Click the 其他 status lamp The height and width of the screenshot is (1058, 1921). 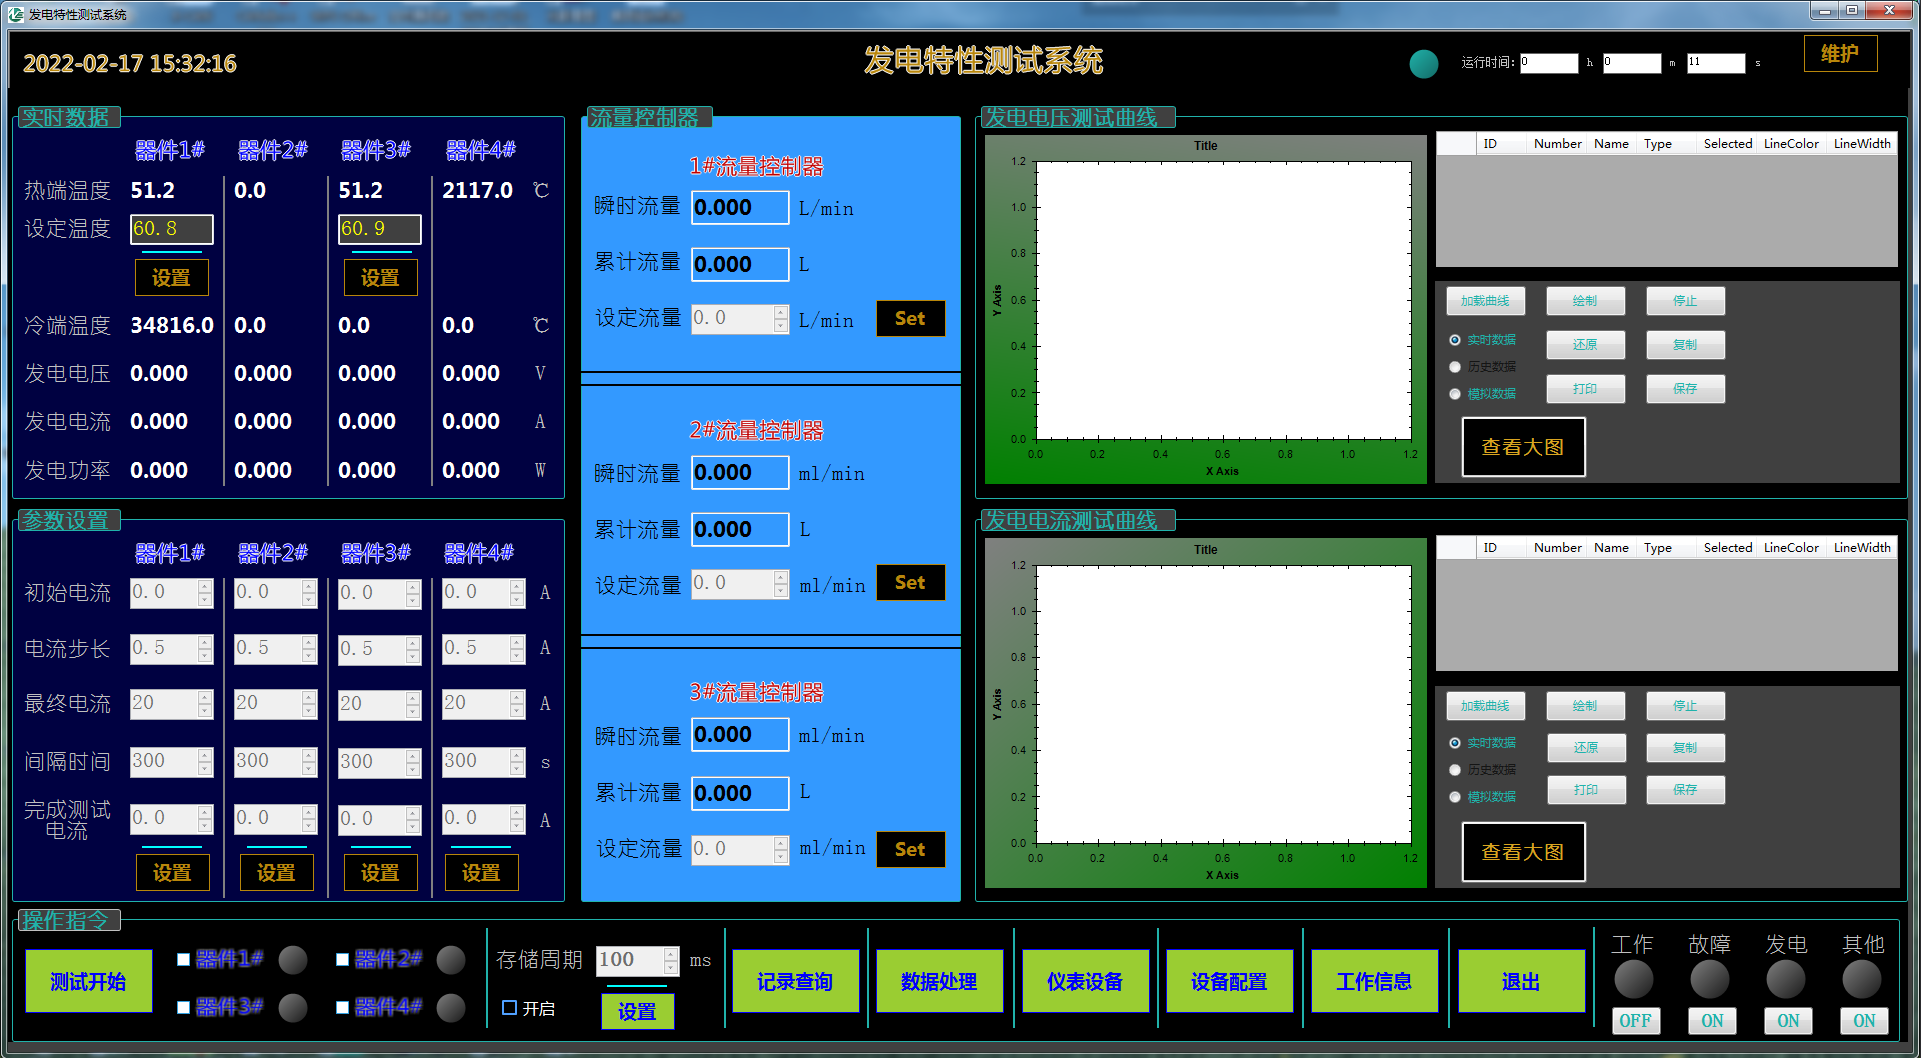tap(1862, 980)
